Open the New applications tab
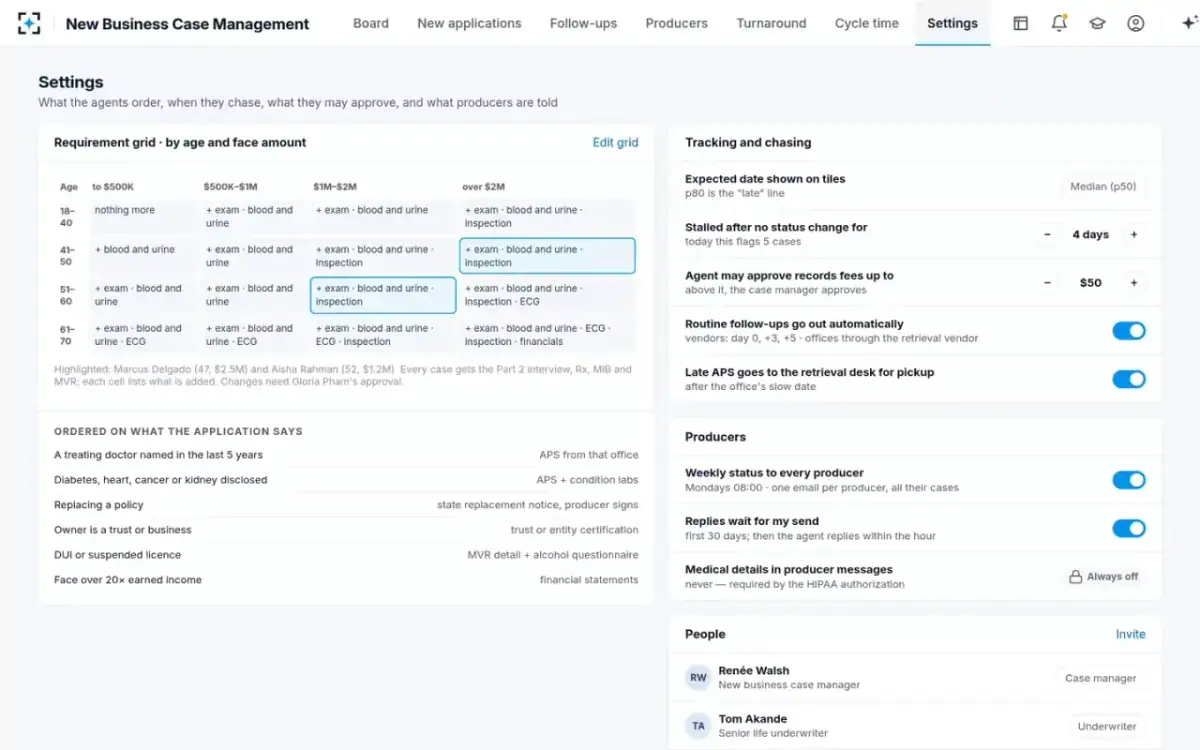 click(x=469, y=23)
